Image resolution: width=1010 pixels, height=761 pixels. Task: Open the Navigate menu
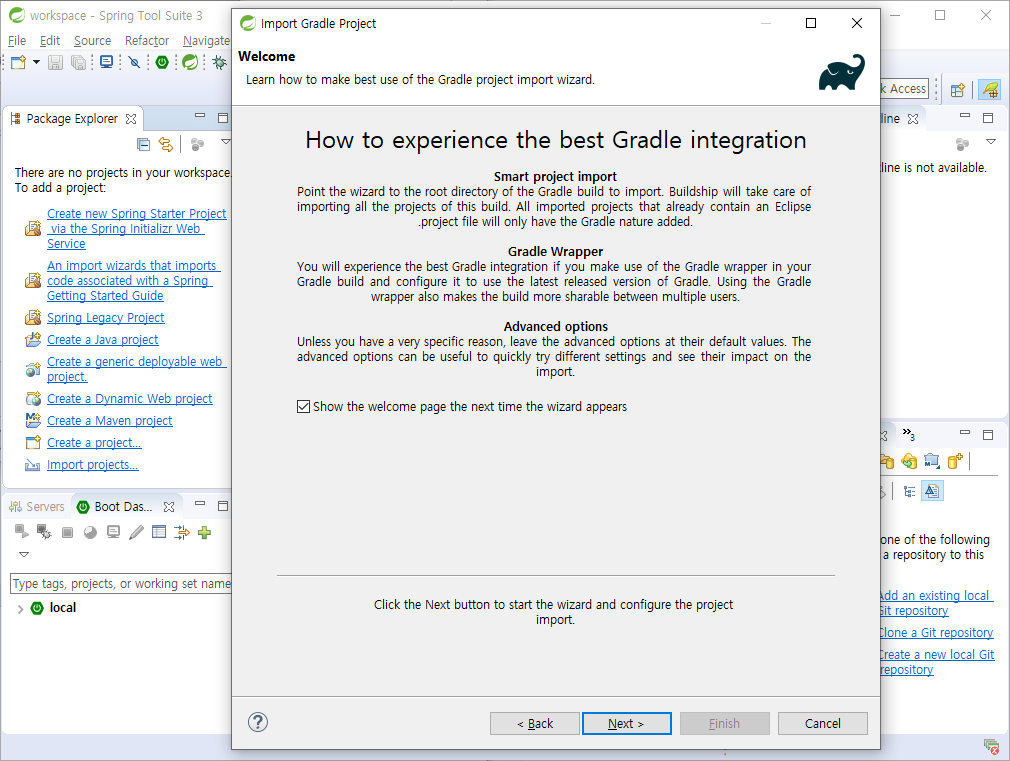[206, 41]
